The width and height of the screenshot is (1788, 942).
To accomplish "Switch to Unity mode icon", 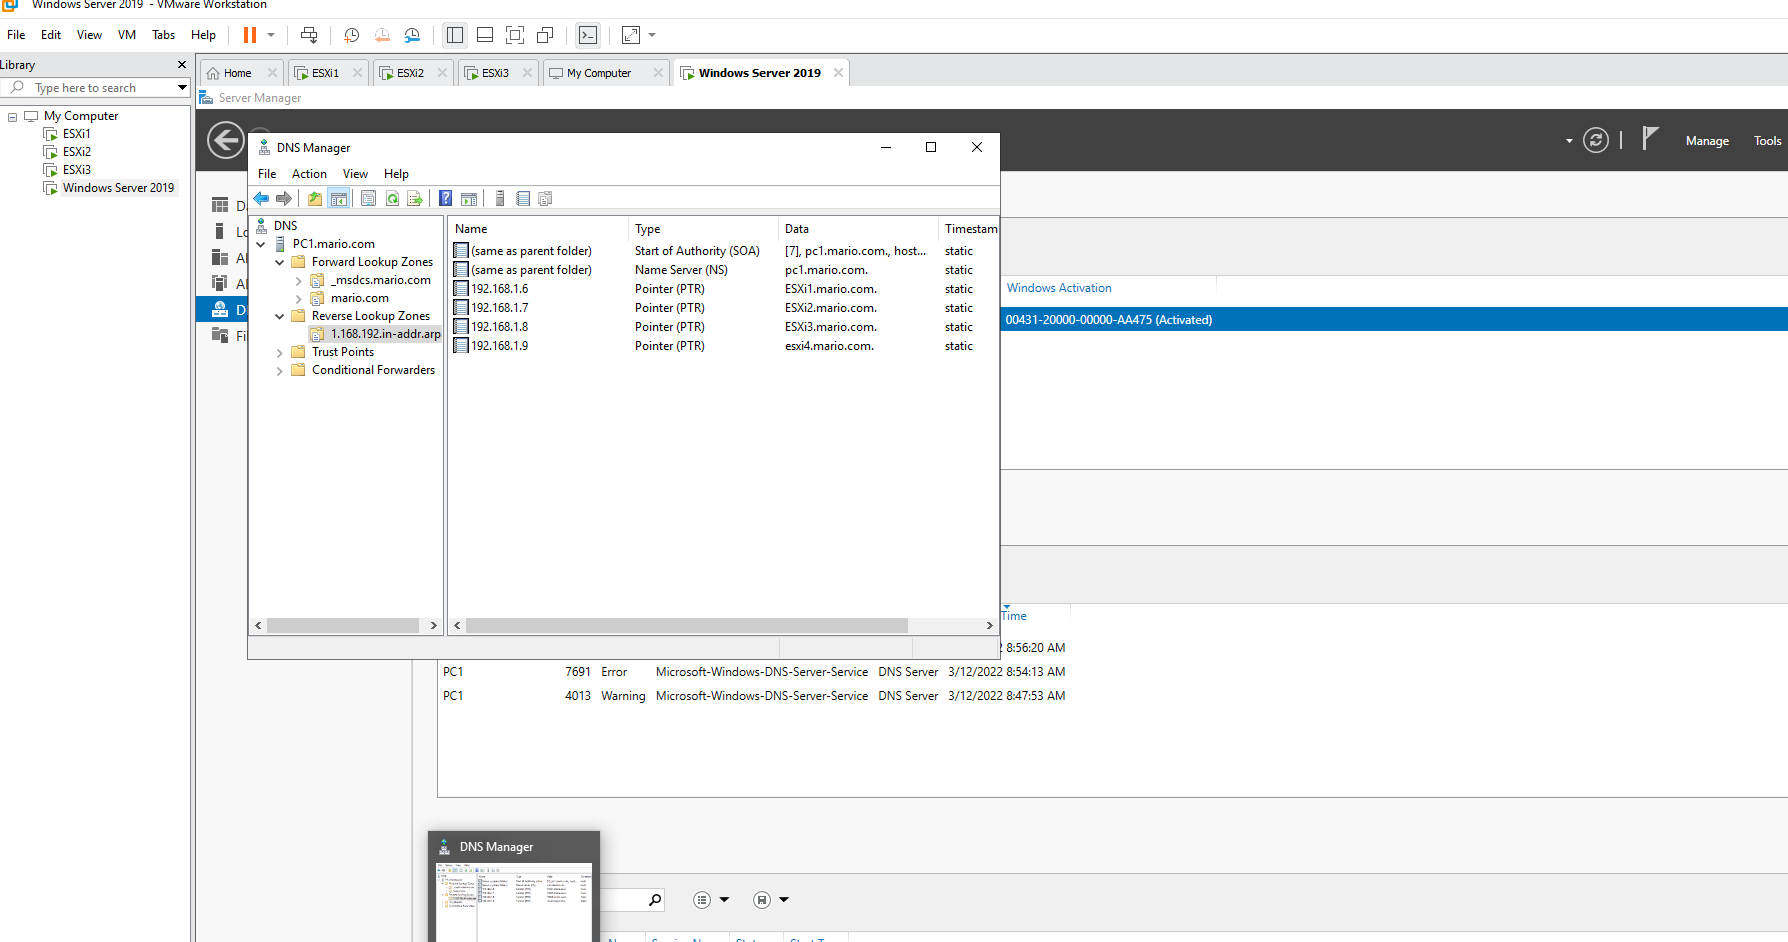I will click(545, 35).
